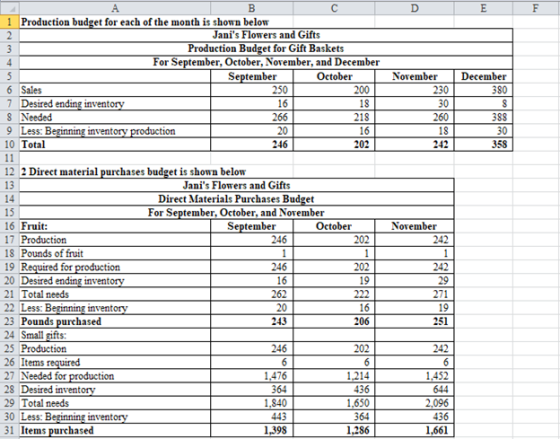This screenshot has height=439, width=560.
Task: Click the 'Fruit:' label cell
Action: coord(115,226)
